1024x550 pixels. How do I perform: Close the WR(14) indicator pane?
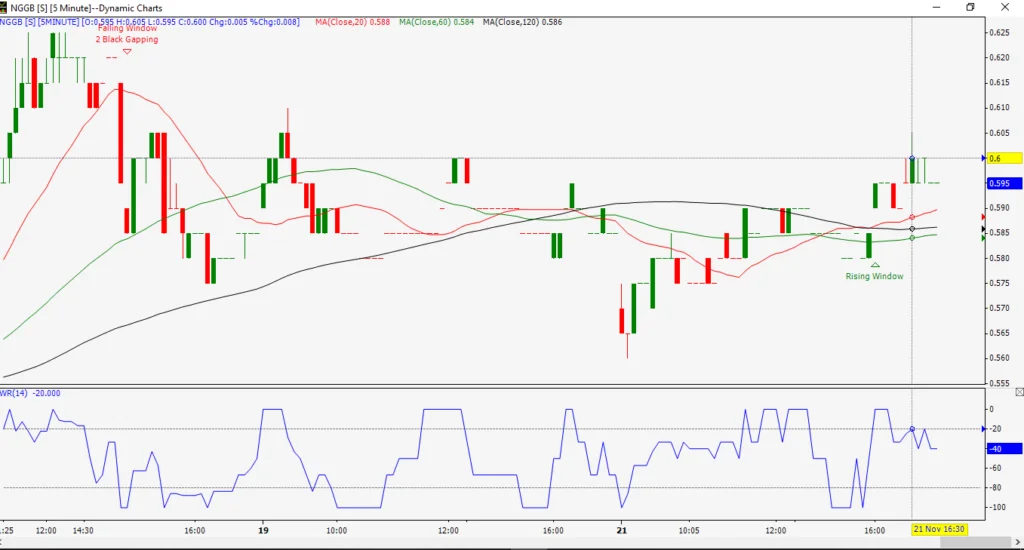point(1019,392)
